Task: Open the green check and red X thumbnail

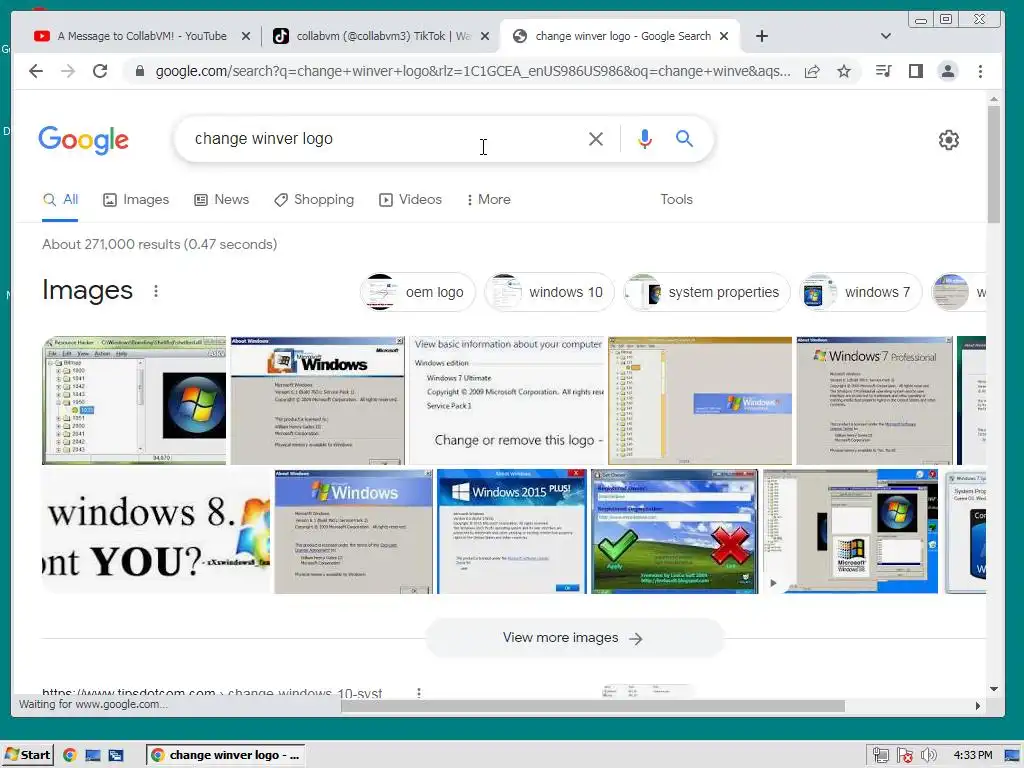Action: [675, 531]
